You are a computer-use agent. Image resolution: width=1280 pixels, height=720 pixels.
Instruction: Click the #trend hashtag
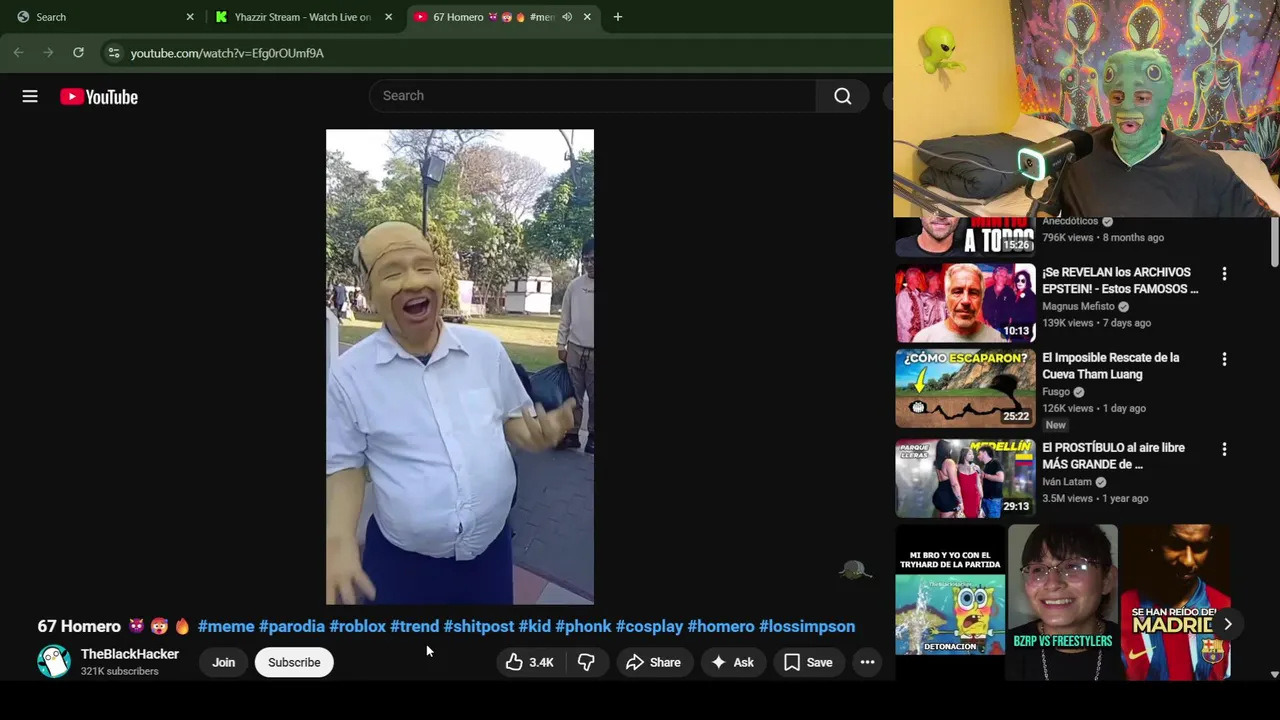(x=415, y=626)
